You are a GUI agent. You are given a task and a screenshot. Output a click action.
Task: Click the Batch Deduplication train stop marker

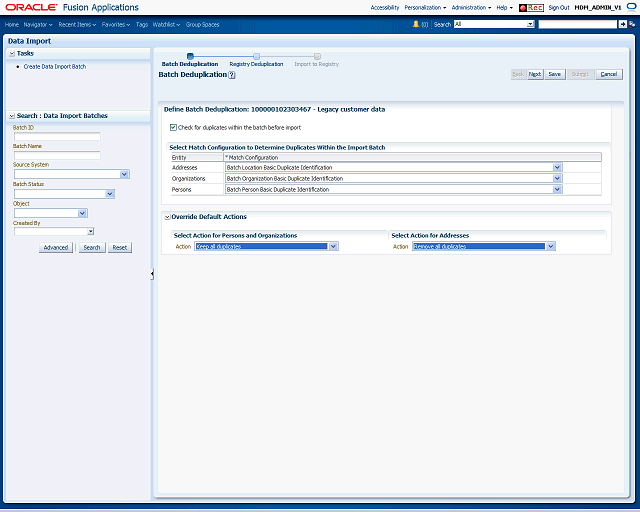pos(190,56)
